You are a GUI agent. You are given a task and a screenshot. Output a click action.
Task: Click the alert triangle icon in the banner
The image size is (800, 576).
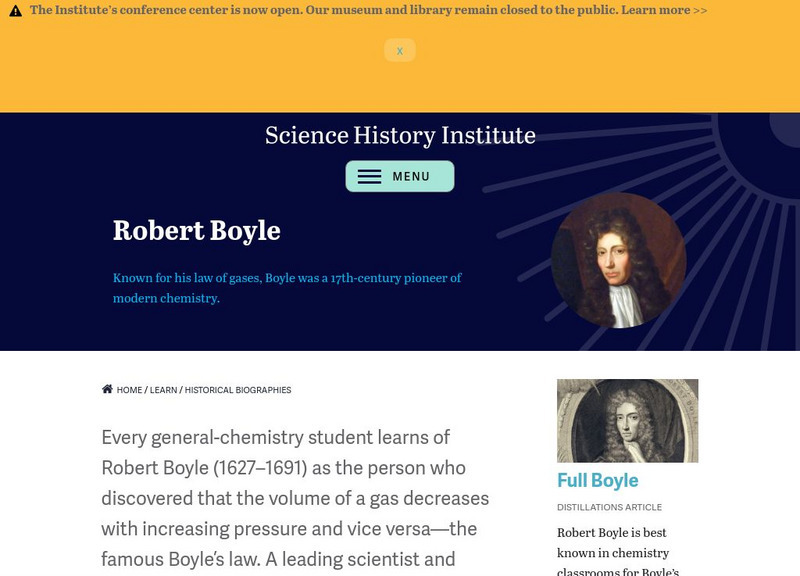point(14,11)
